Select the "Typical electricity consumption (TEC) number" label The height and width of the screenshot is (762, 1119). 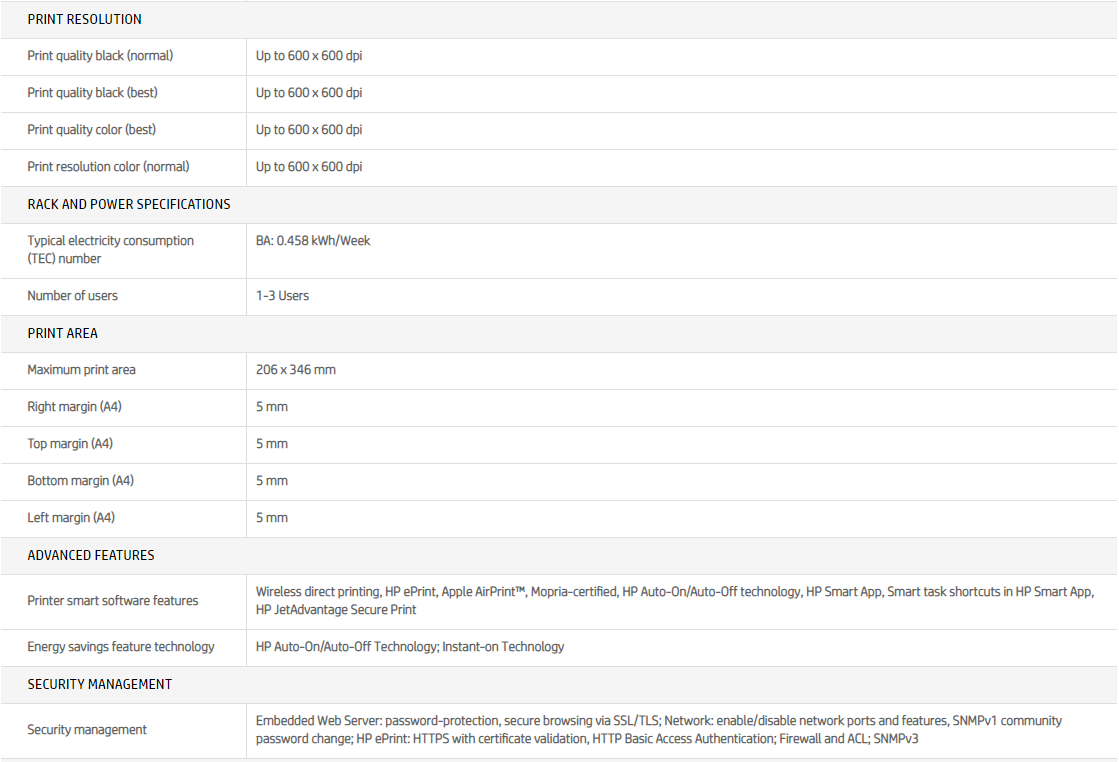[x=110, y=249]
